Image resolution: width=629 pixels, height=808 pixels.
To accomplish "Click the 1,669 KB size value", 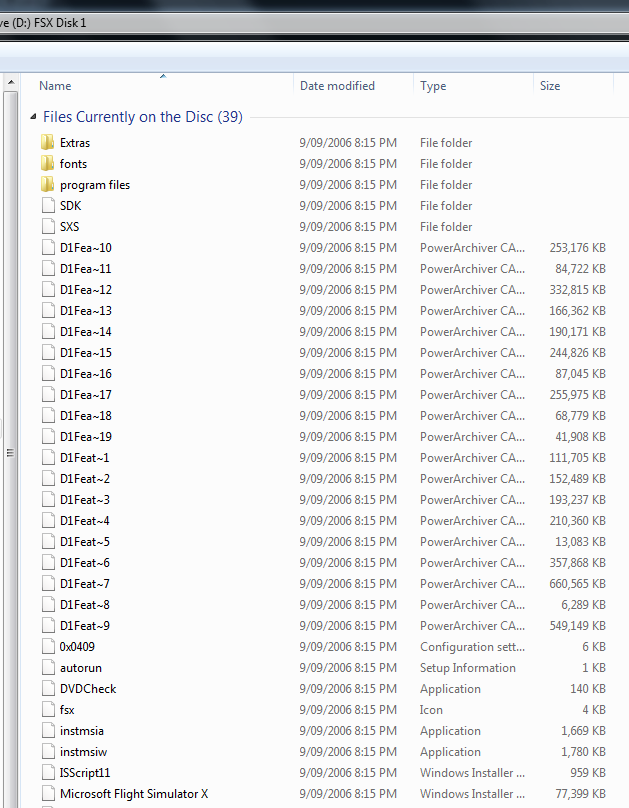I will pos(583,731).
